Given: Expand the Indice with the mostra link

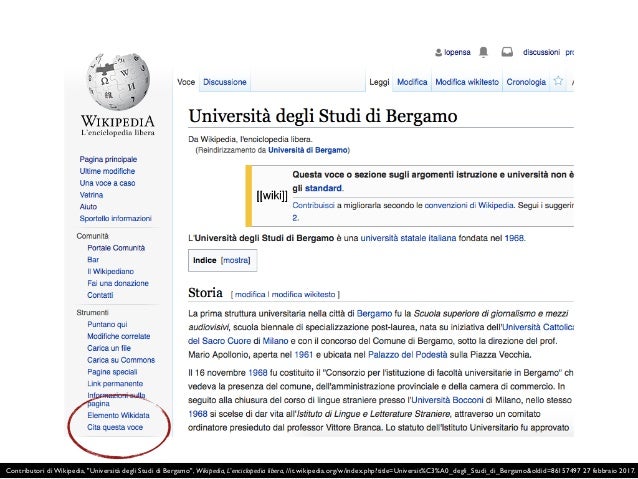Looking at the screenshot, I should (236, 260).
